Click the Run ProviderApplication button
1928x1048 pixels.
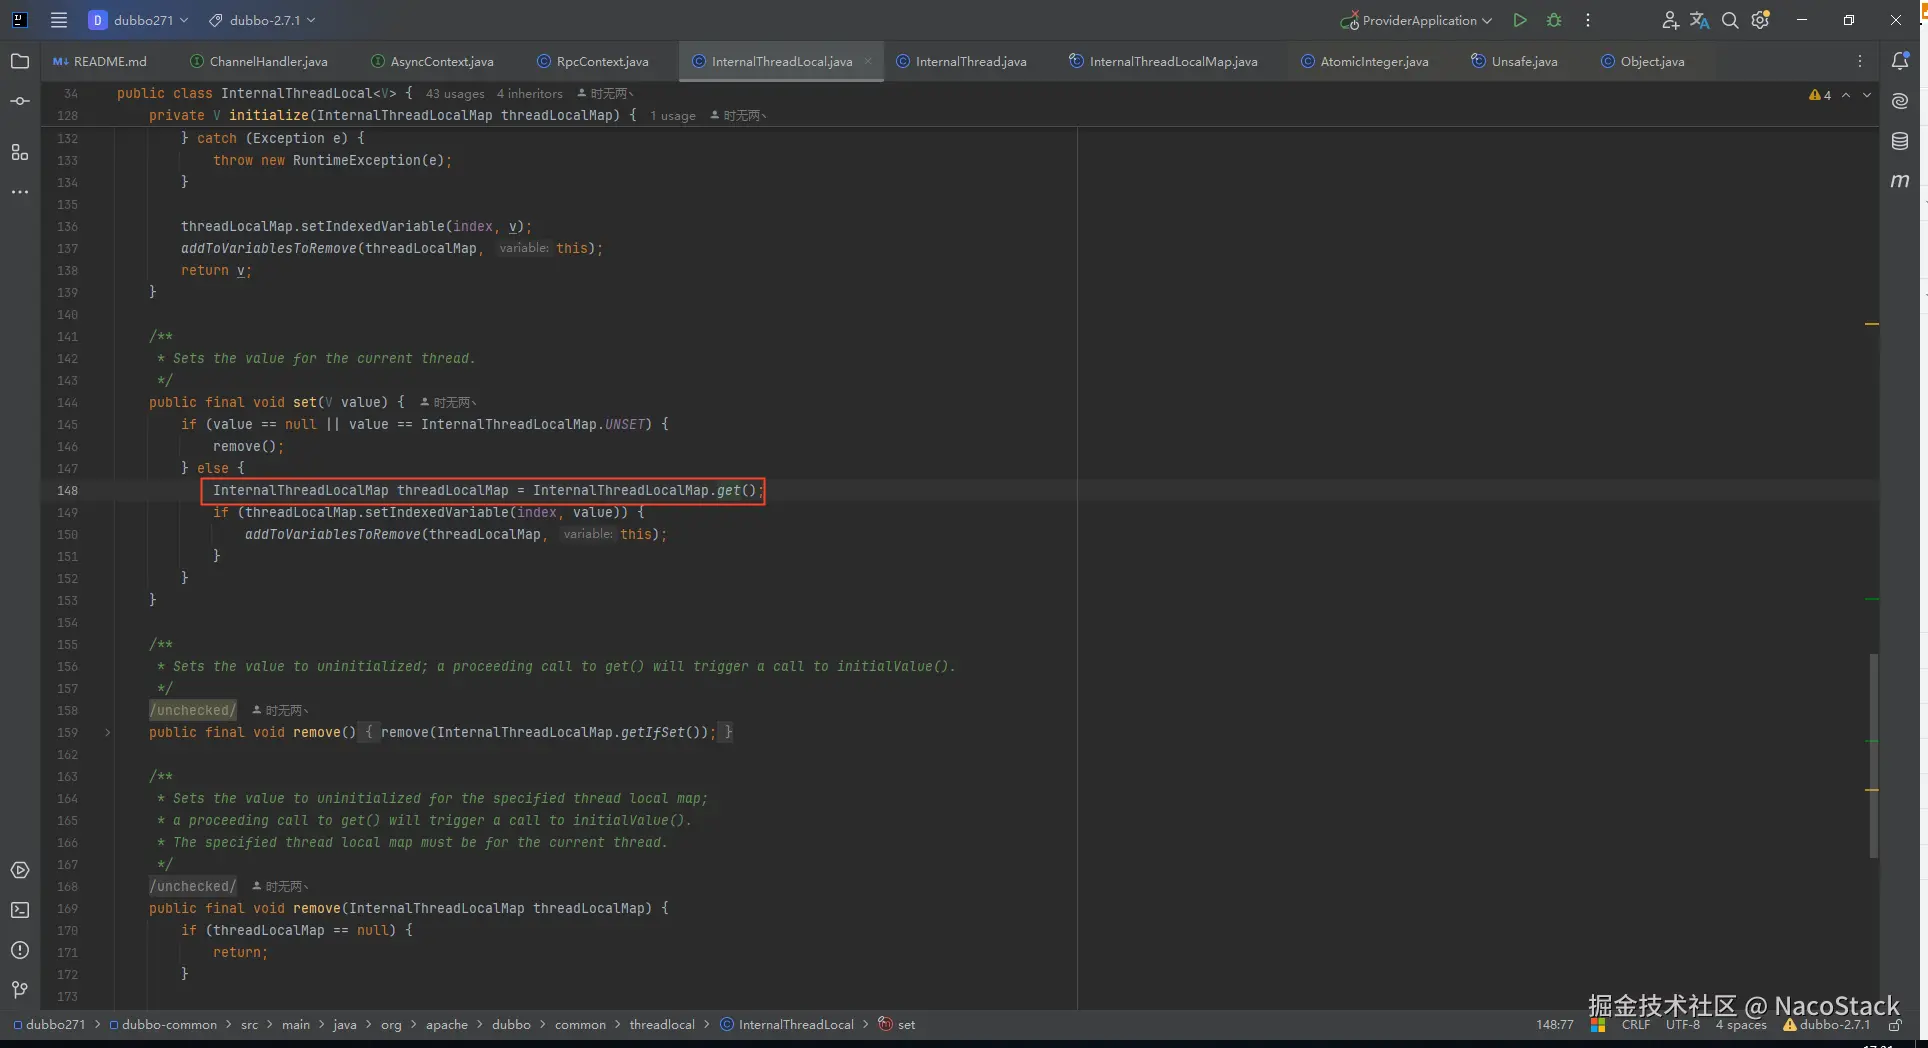(x=1520, y=20)
